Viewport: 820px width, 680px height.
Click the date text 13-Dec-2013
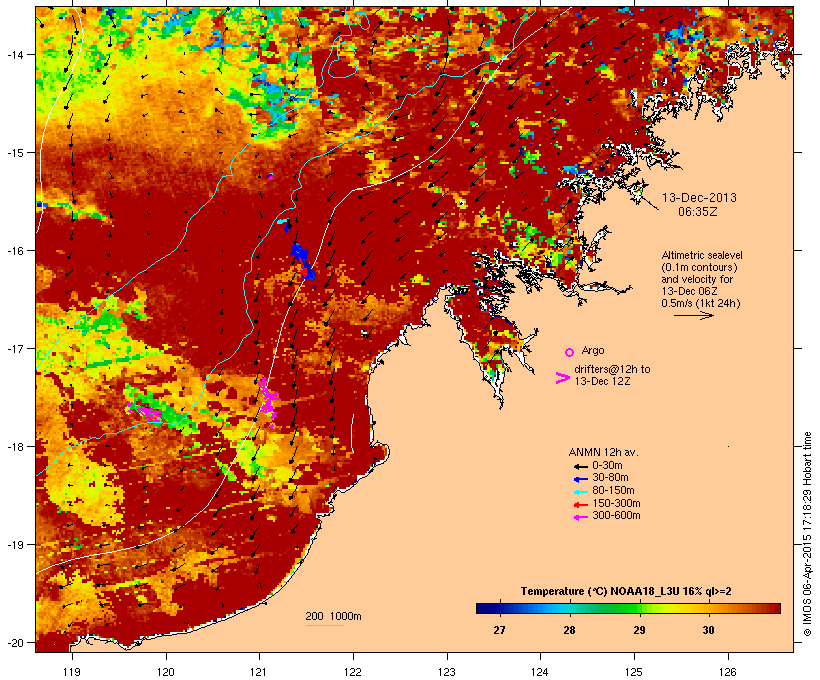[699, 198]
